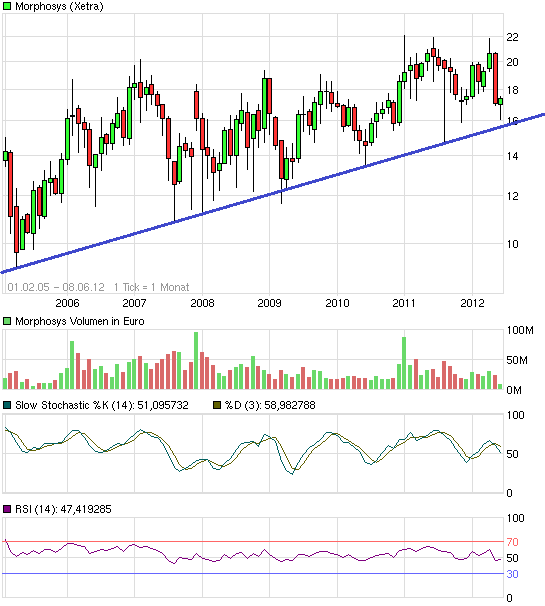Click the tallest green volume bar in 2008
This screenshot has width=545, height=606.
(x=196, y=360)
